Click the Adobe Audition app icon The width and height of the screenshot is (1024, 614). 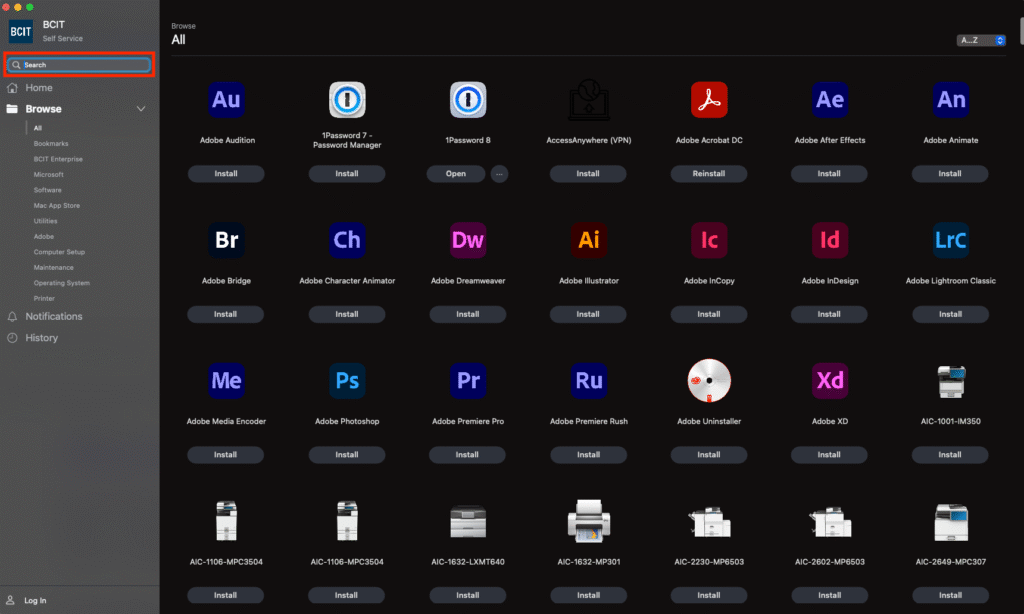tap(226, 100)
